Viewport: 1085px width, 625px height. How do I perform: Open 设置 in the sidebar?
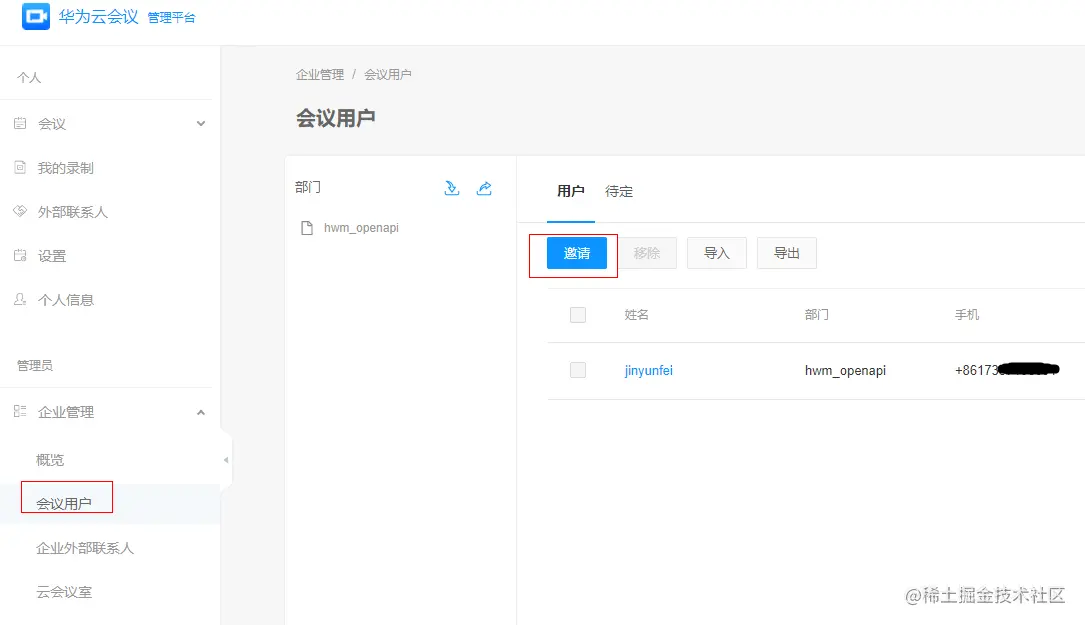point(52,256)
